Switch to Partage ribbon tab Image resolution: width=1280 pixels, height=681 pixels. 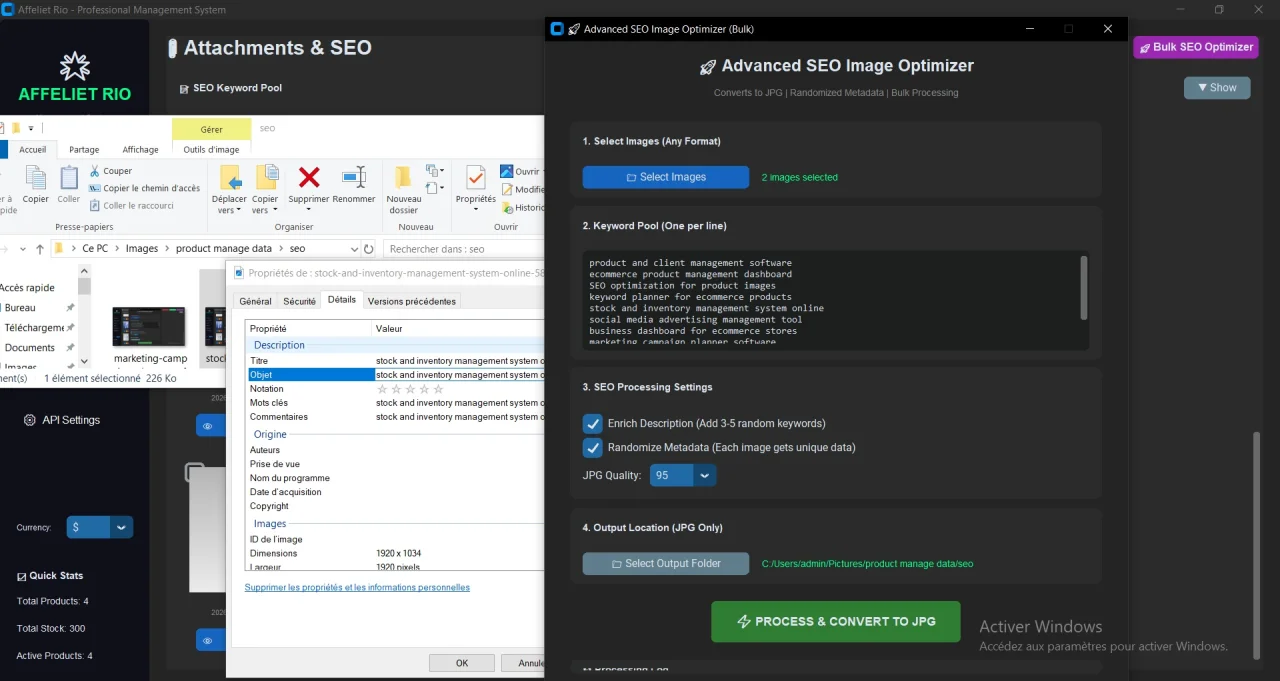tap(84, 149)
